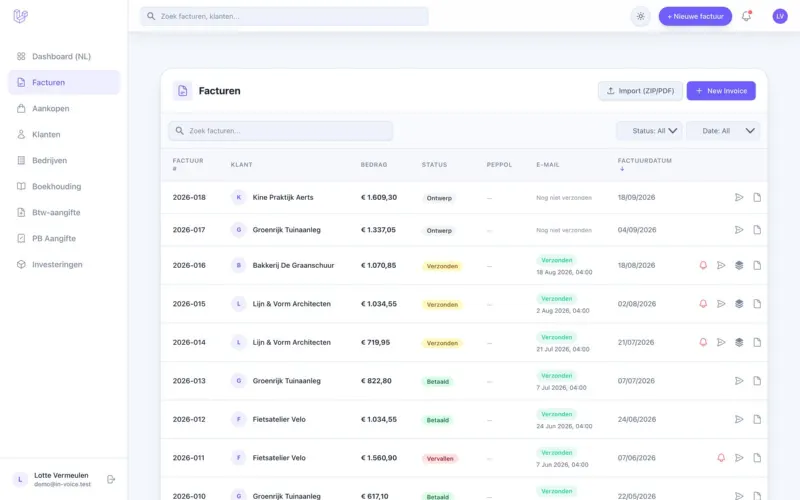This screenshot has height=500, width=800.
Task: Open the document icon for invoice 2026-013
Action: [x=757, y=381]
